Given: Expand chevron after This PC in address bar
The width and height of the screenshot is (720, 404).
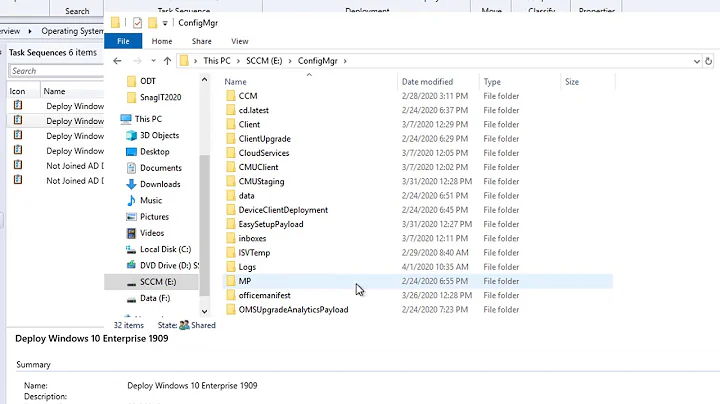Looking at the screenshot, I should pyautogui.click(x=238, y=61).
